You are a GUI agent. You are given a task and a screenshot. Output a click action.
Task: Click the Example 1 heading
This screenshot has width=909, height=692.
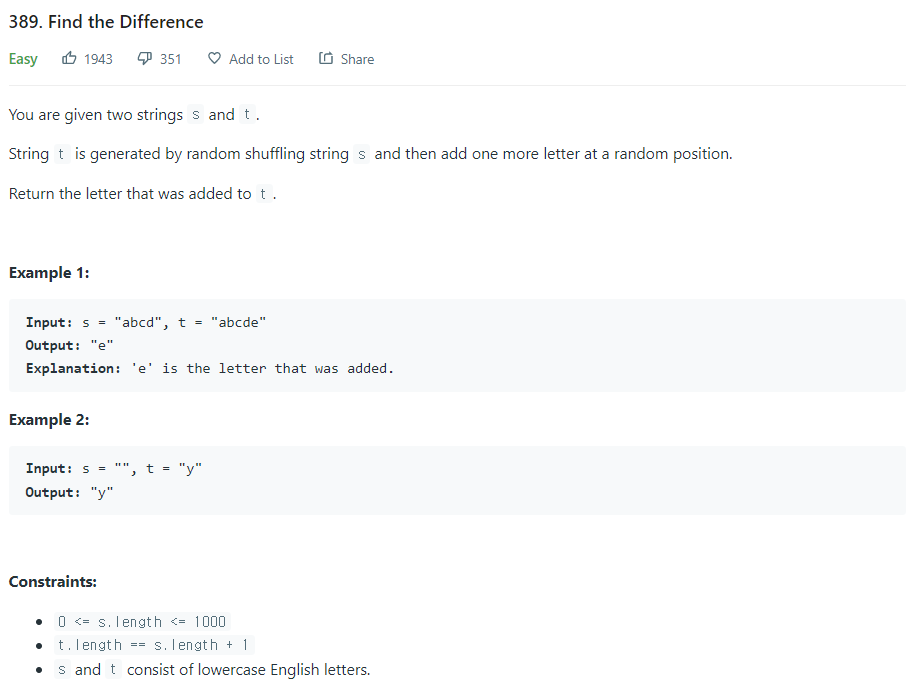click(49, 273)
